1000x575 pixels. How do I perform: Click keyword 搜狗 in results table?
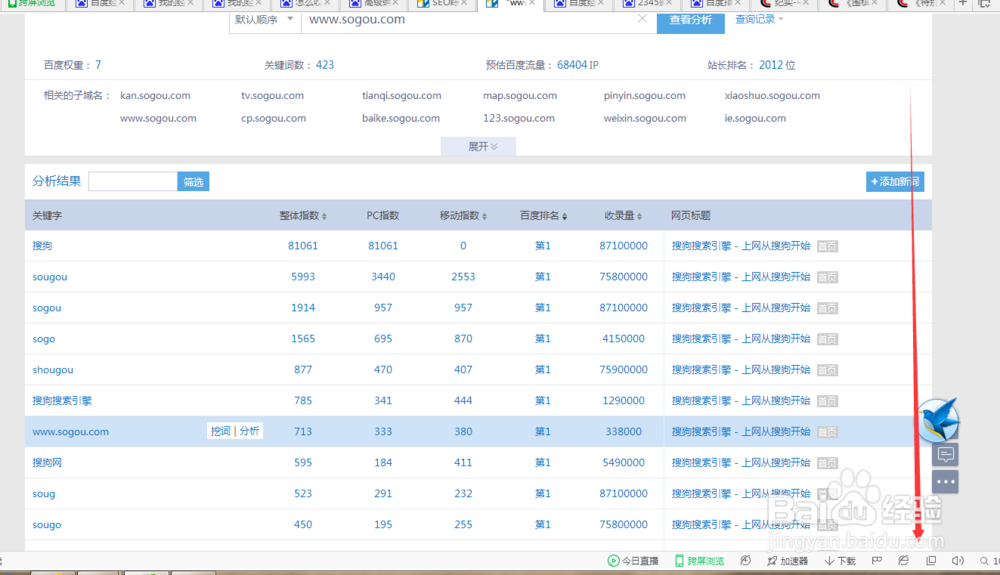click(x=42, y=246)
